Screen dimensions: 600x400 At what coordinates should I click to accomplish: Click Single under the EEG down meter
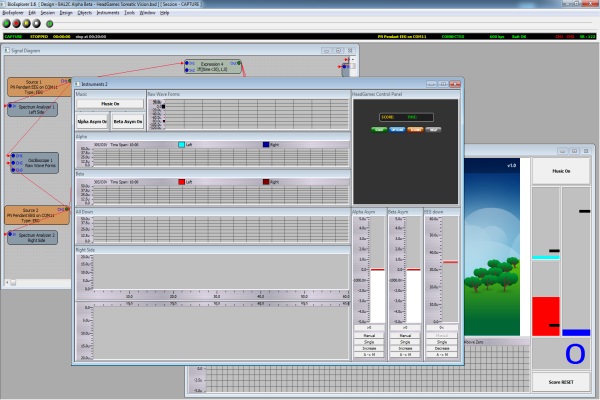tap(442, 342)
